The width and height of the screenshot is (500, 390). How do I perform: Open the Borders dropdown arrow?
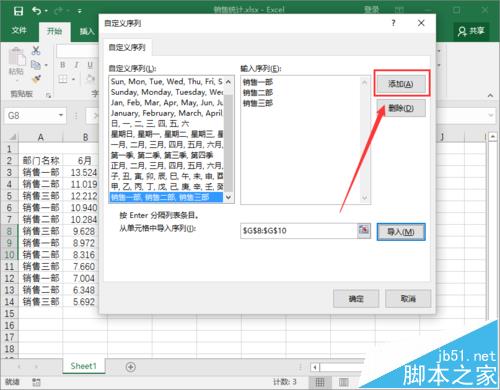(73, 79)
